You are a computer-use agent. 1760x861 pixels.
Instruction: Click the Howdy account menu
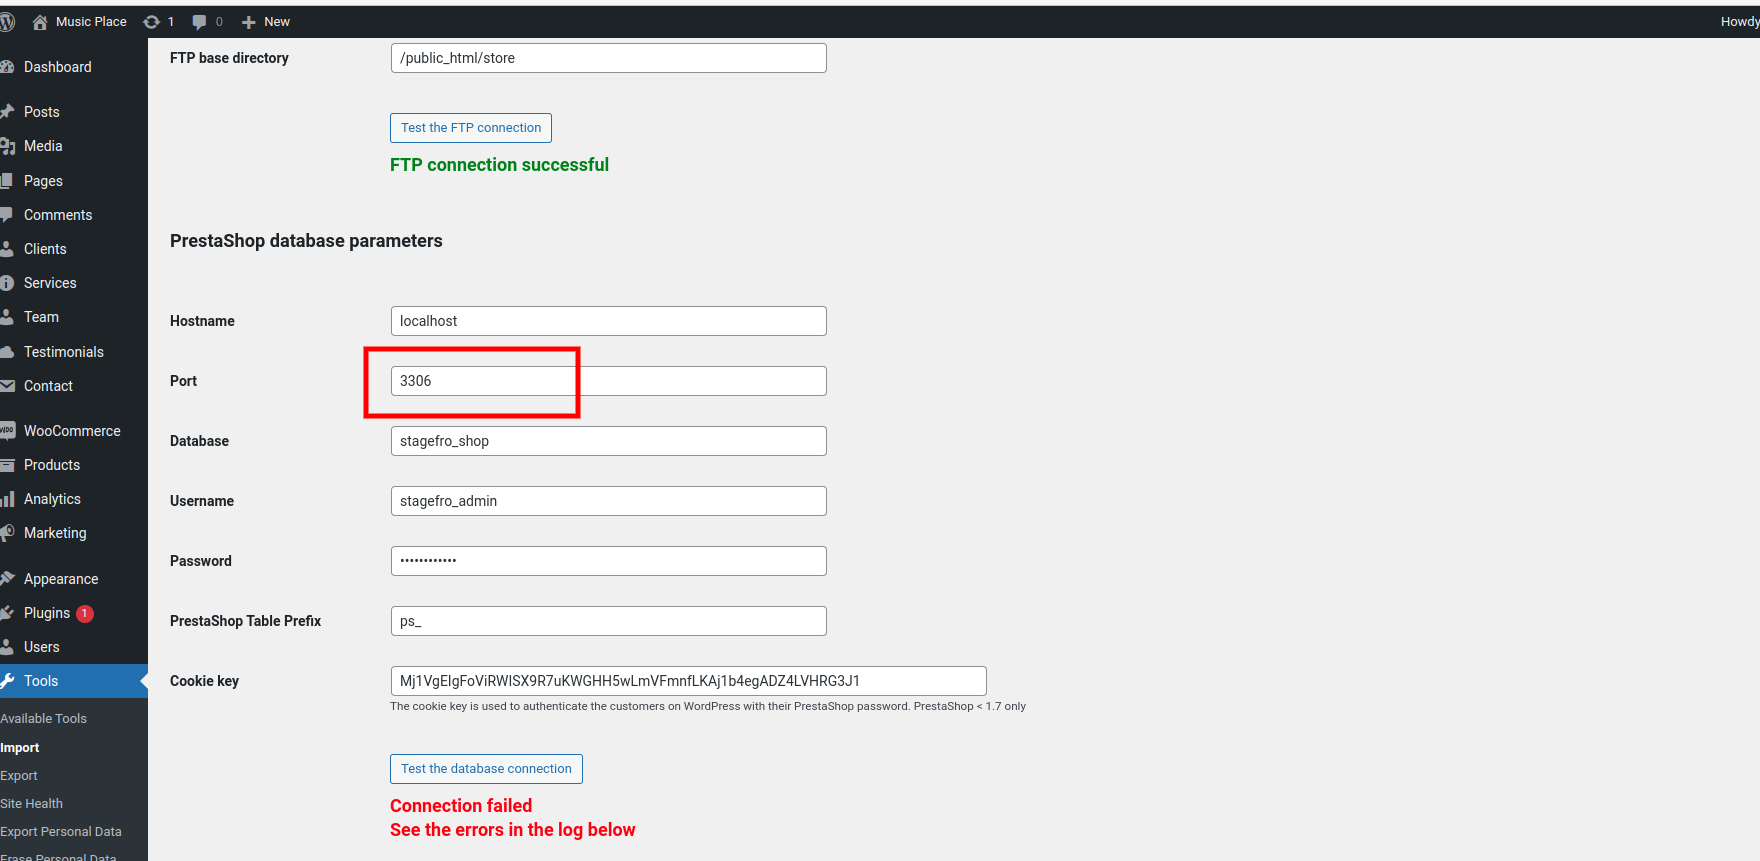[x=1739, y=22]
